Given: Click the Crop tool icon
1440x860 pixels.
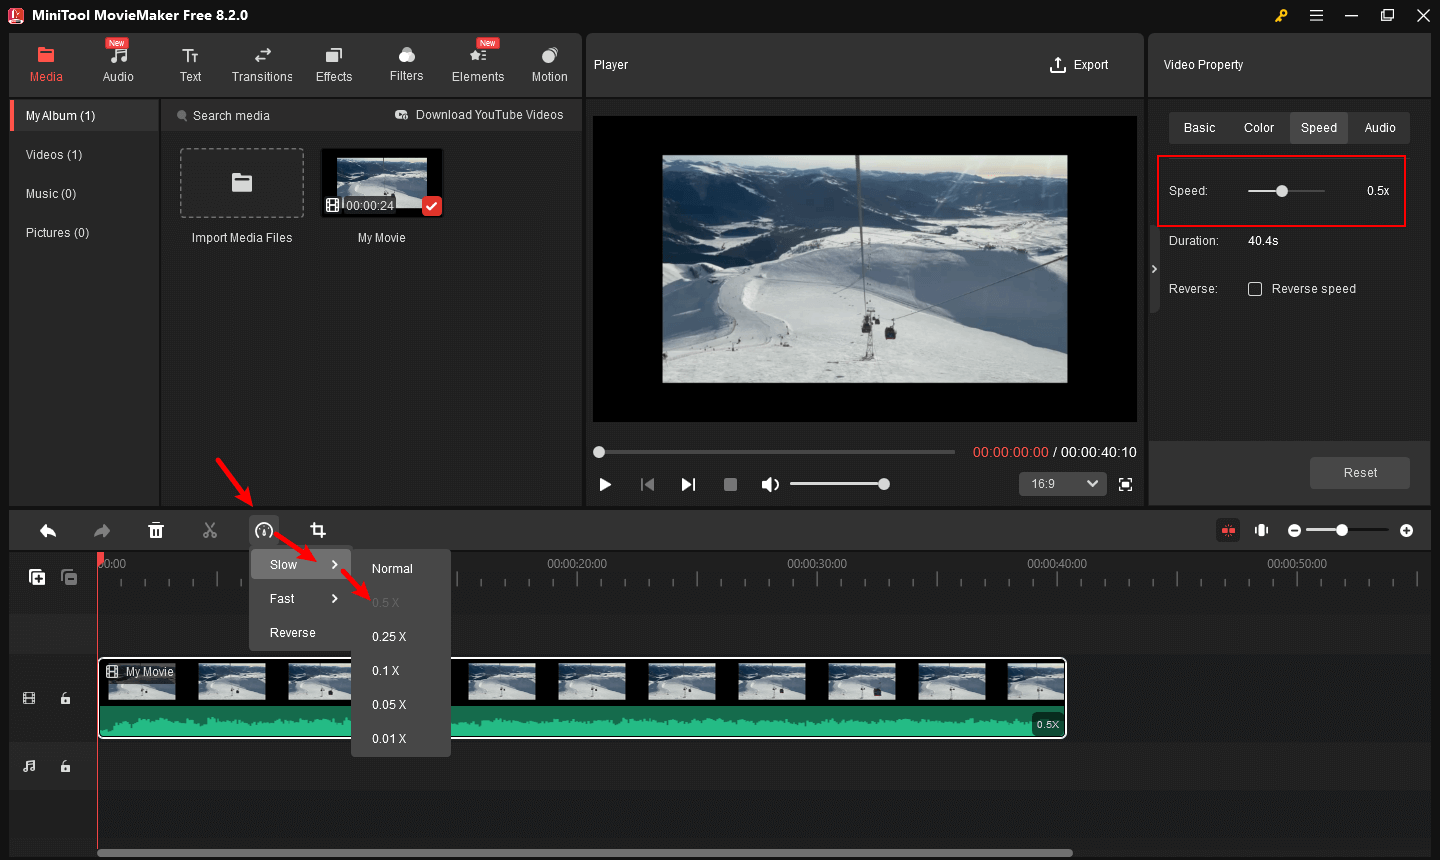Looking at the screenshot, I should click(318, 531).
